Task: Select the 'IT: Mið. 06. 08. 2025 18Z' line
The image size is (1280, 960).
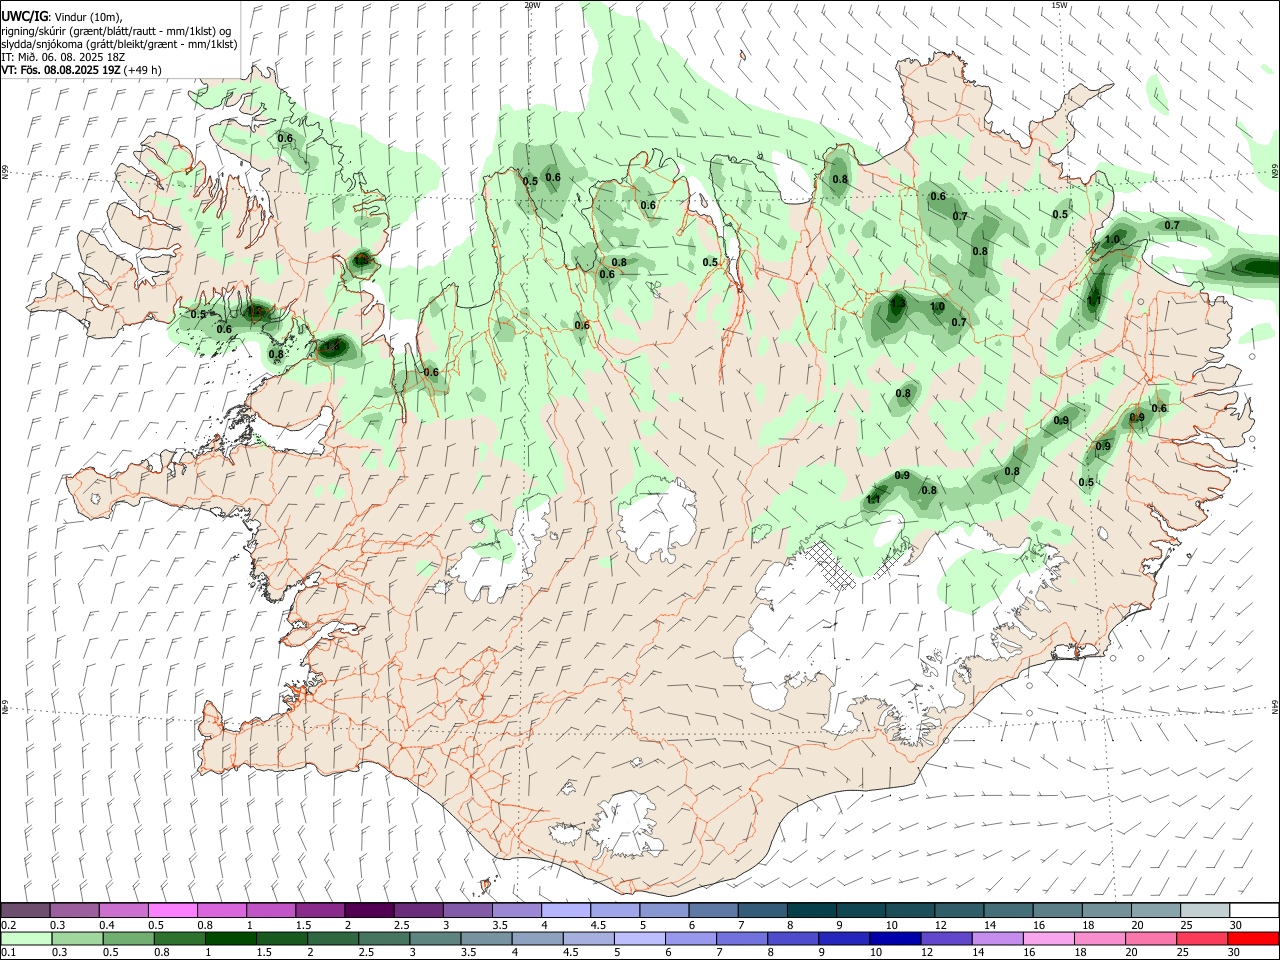Action: [63, 57]
